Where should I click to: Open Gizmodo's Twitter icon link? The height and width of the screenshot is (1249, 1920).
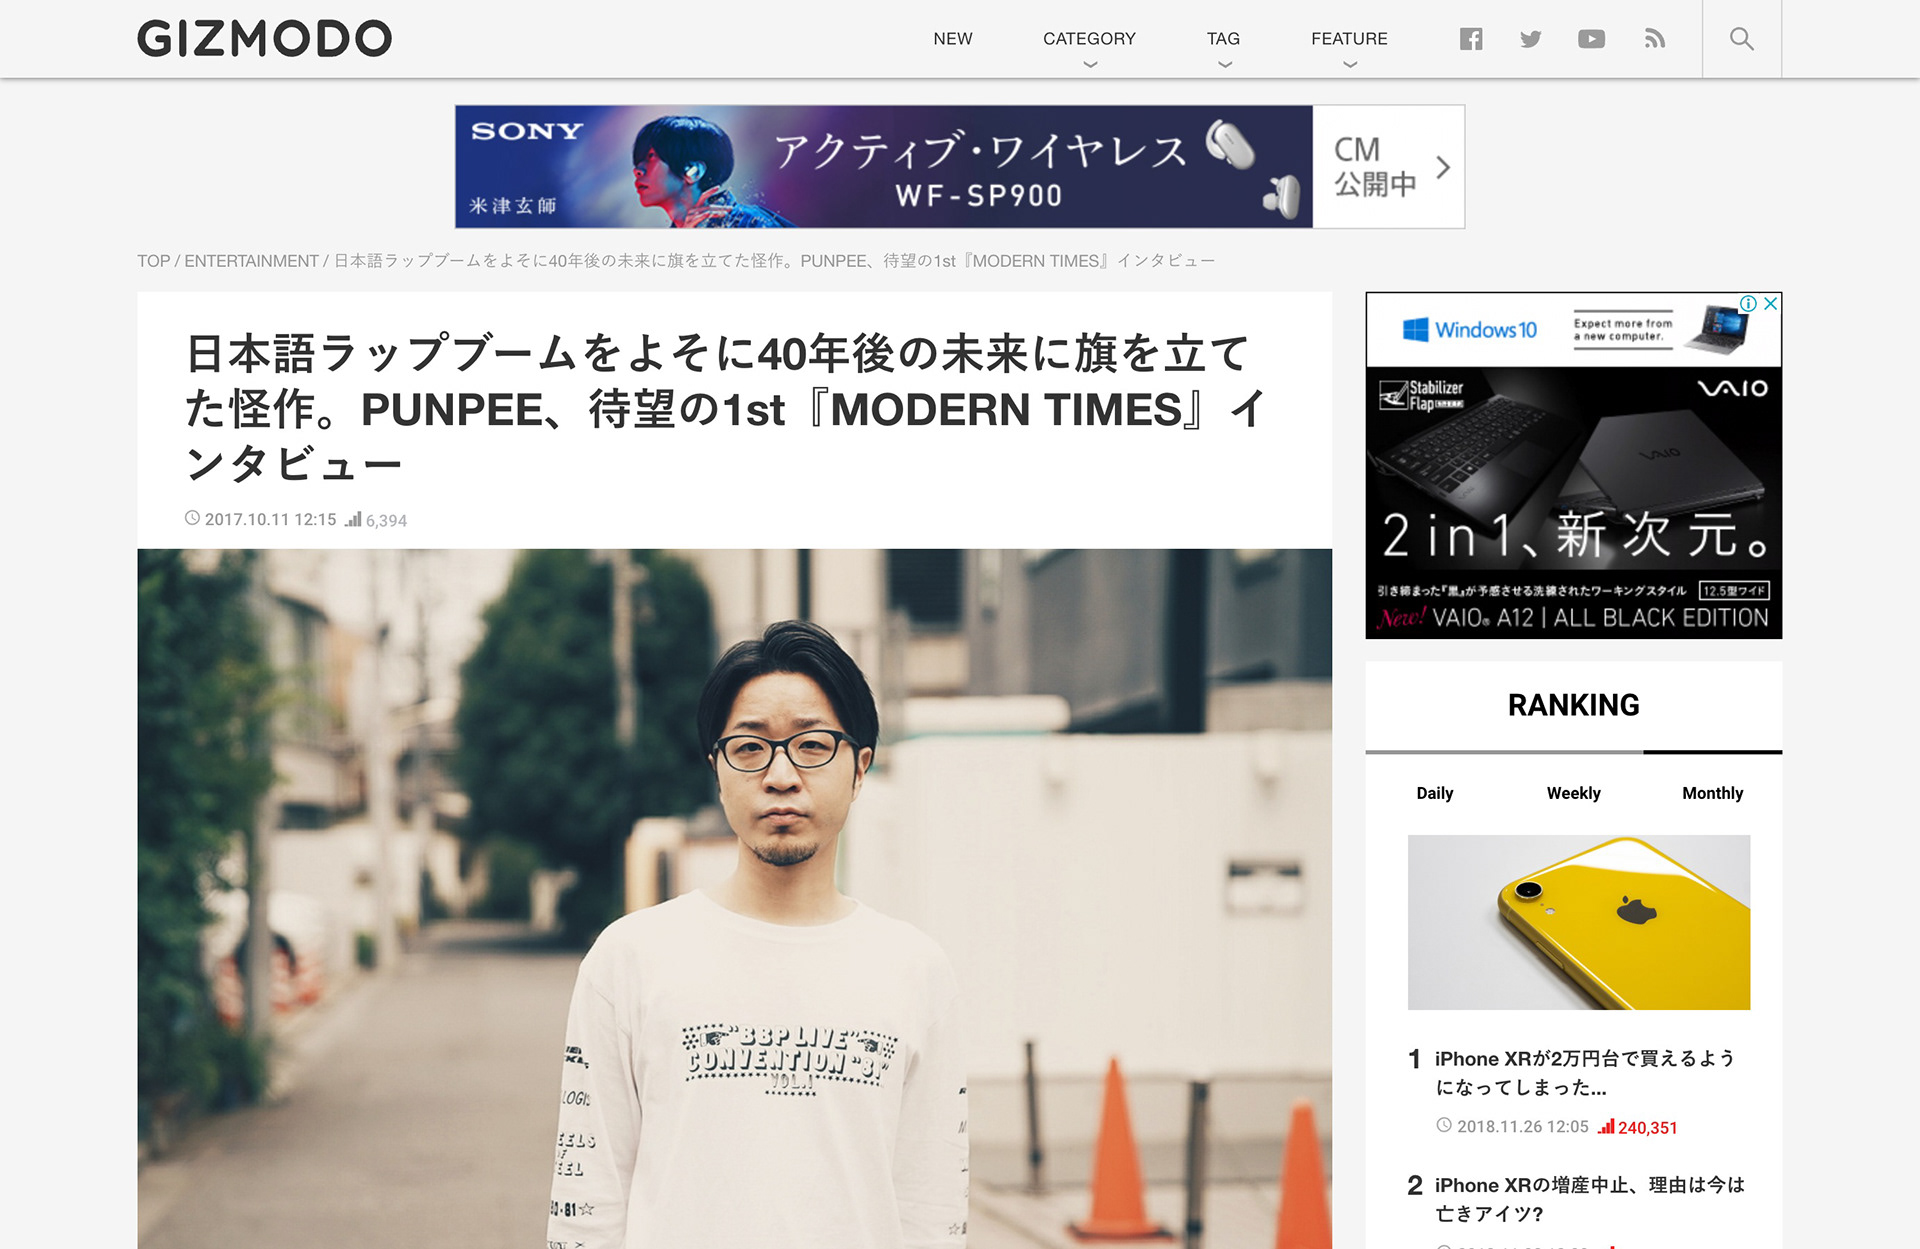pyautogui.click(x=1530, y=39)
